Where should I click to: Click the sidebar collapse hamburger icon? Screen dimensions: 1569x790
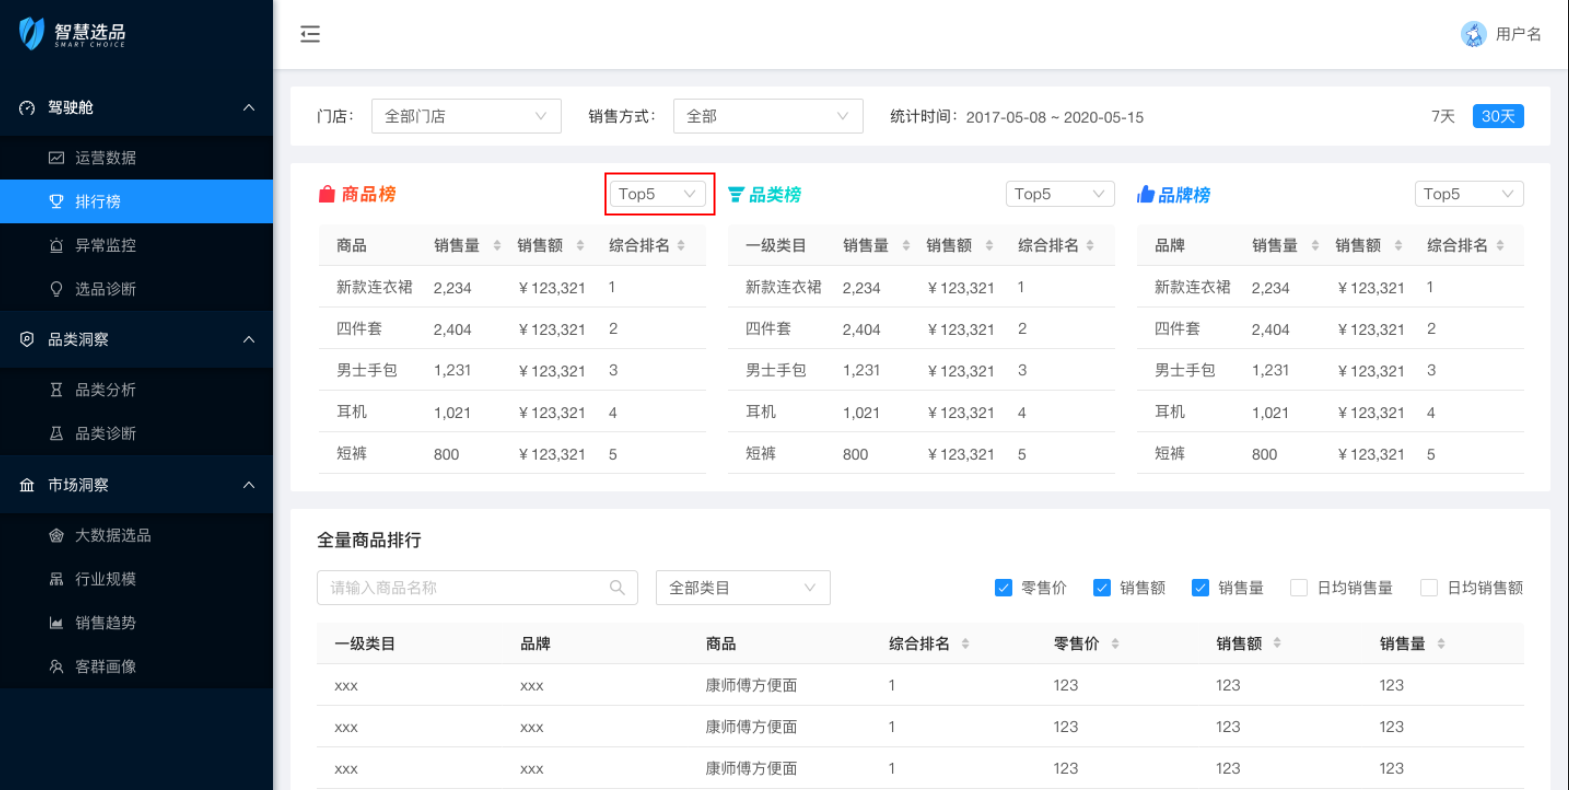[x=310, y=34]
